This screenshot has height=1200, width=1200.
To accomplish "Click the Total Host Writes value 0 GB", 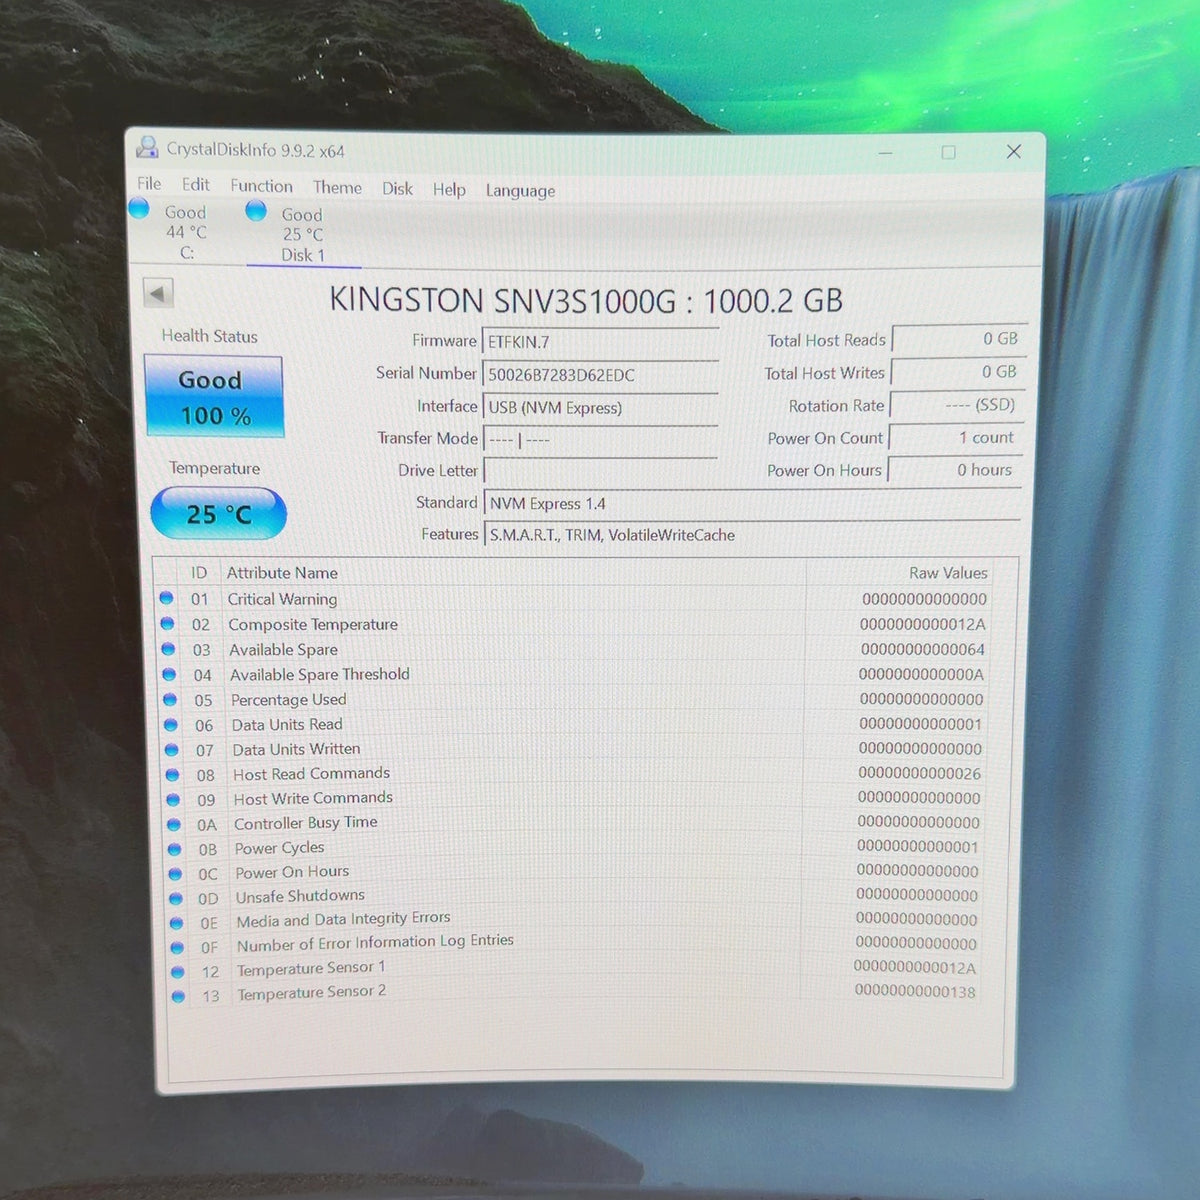I will (956, 372).
